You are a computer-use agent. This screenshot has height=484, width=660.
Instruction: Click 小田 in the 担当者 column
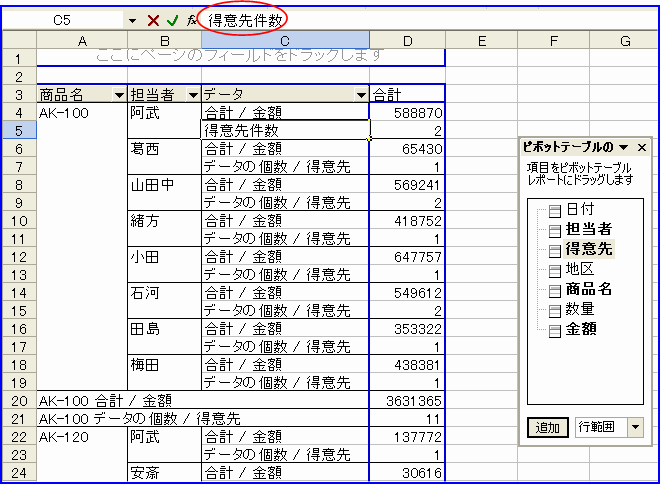[x=145, y=257]
